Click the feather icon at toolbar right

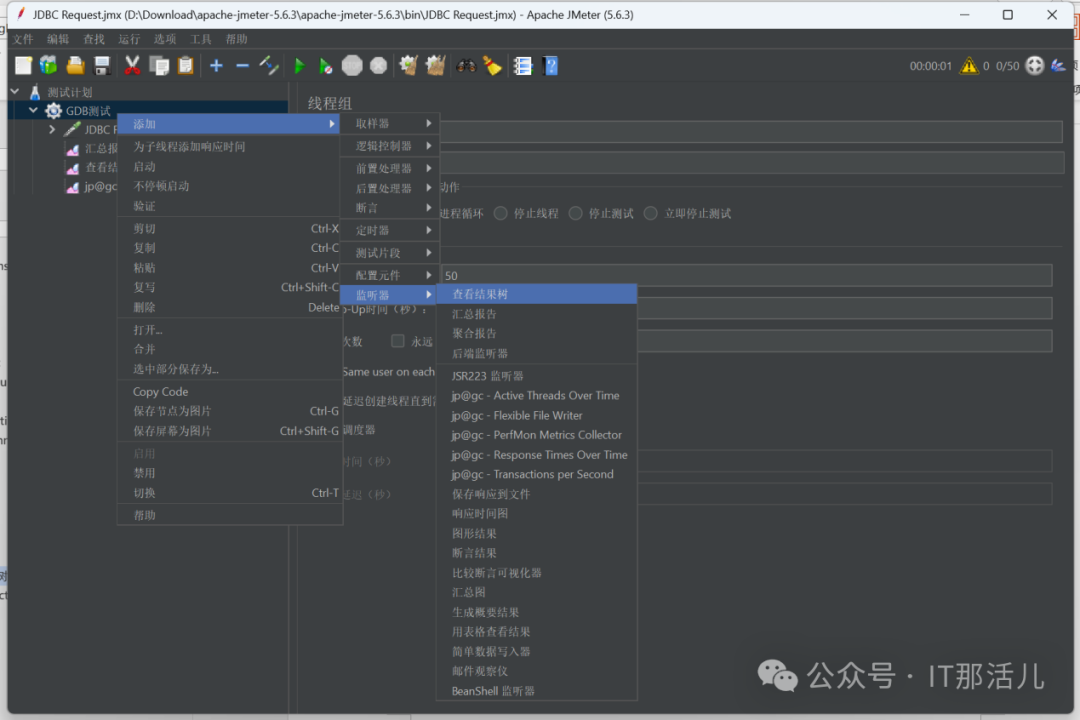click(1058, 65)
